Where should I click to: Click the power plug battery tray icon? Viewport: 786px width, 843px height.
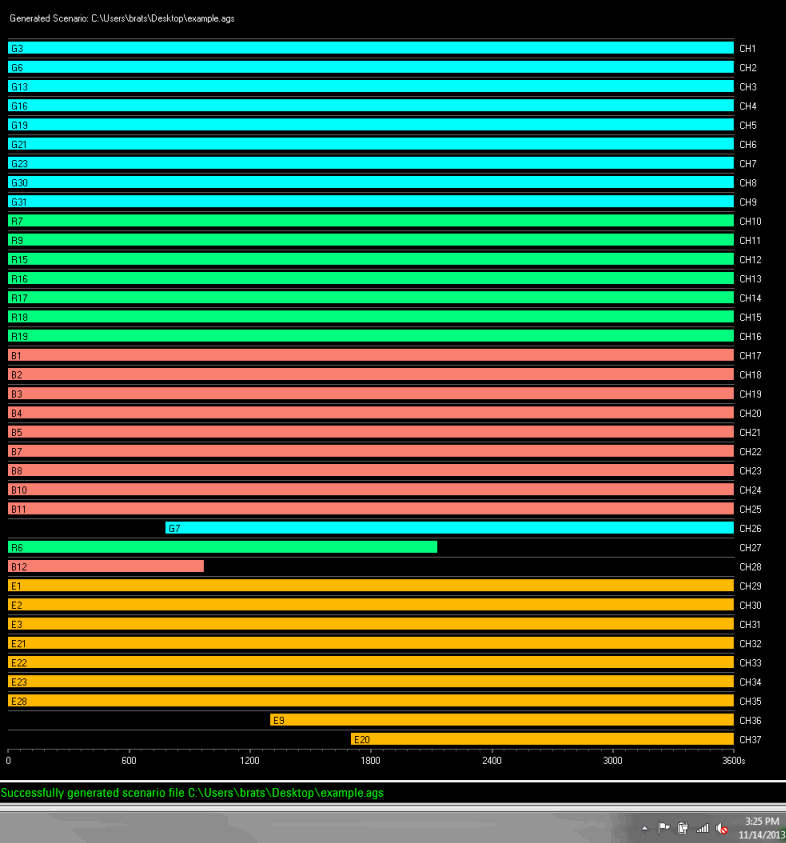pyautogui.click(x=683, y=828)
